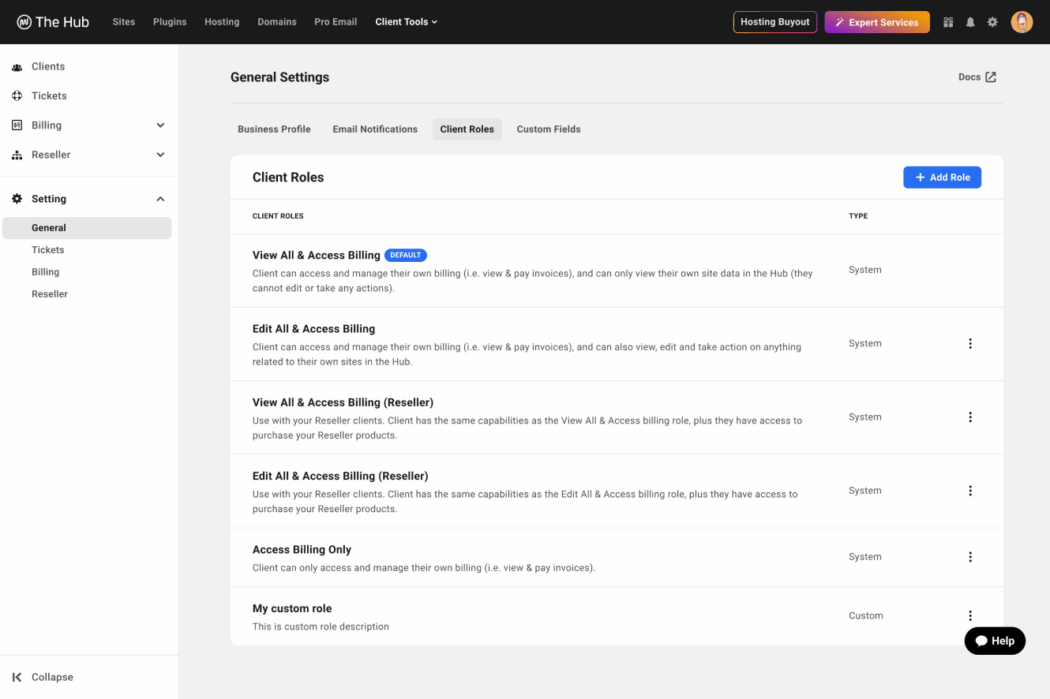1050x699 pixels.
Task: Click the settings gear in the top bar
Action: point(992,21)
